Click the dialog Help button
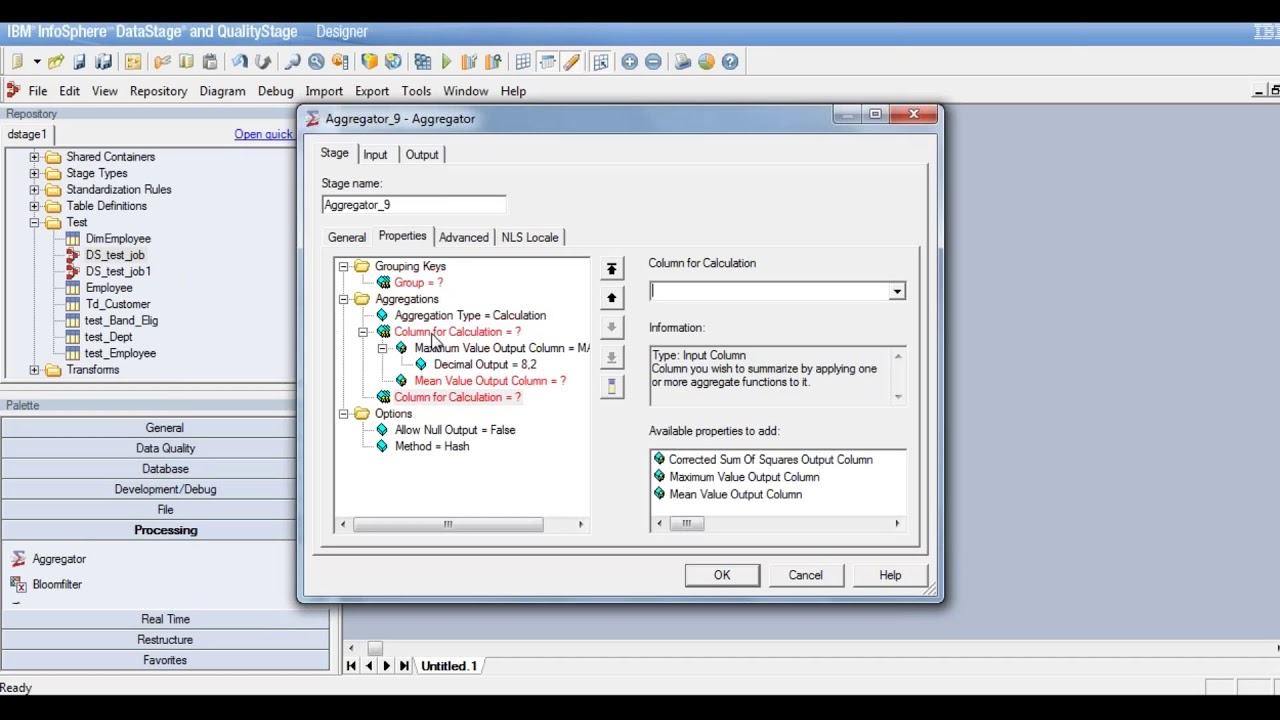Screen dimensions: 1280x720 [x=890, y=575]
